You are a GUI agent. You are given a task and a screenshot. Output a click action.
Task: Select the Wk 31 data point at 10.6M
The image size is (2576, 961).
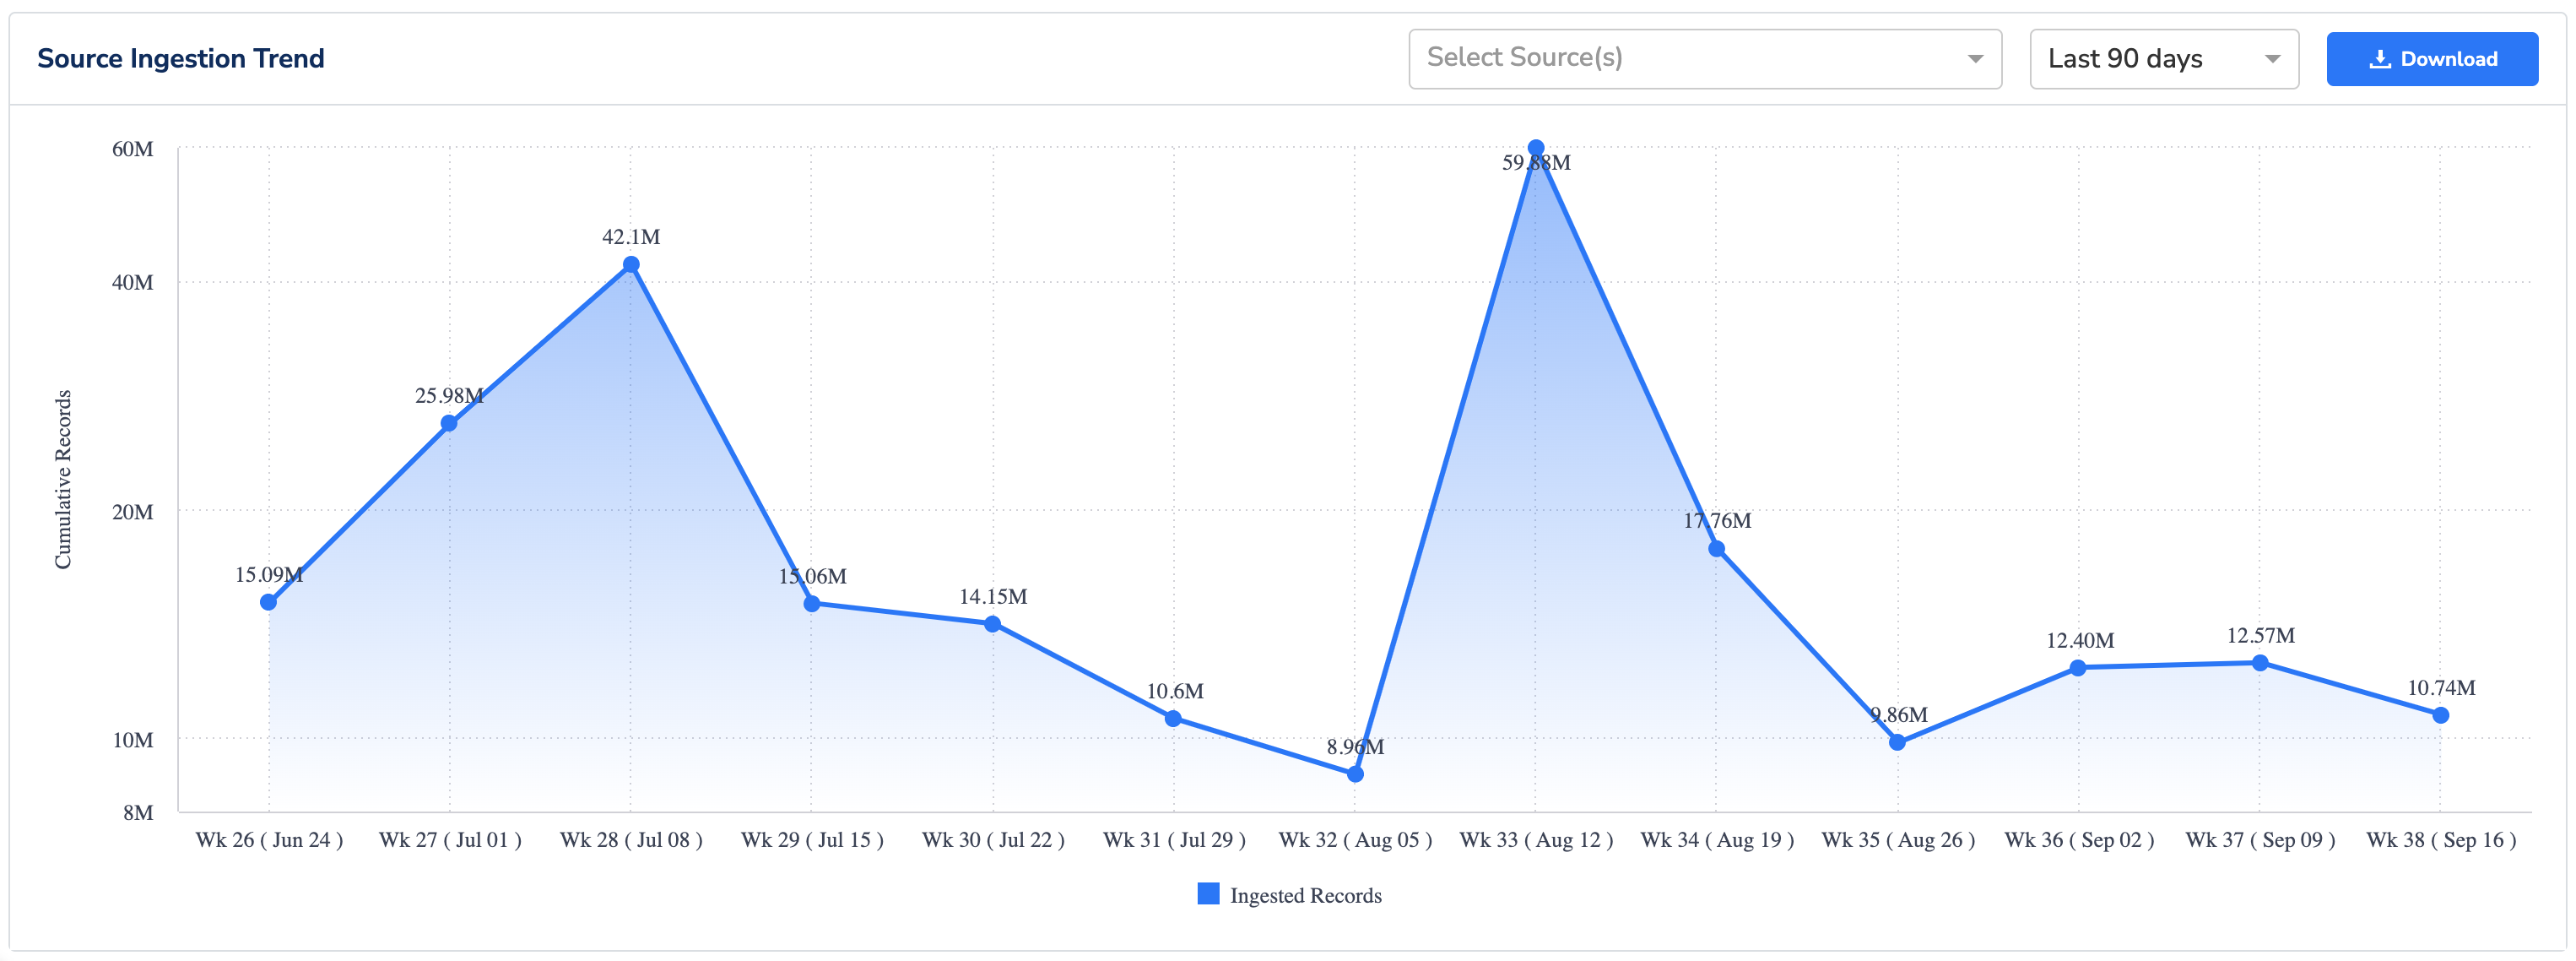pyautogui.click(x=1173, y=719)
